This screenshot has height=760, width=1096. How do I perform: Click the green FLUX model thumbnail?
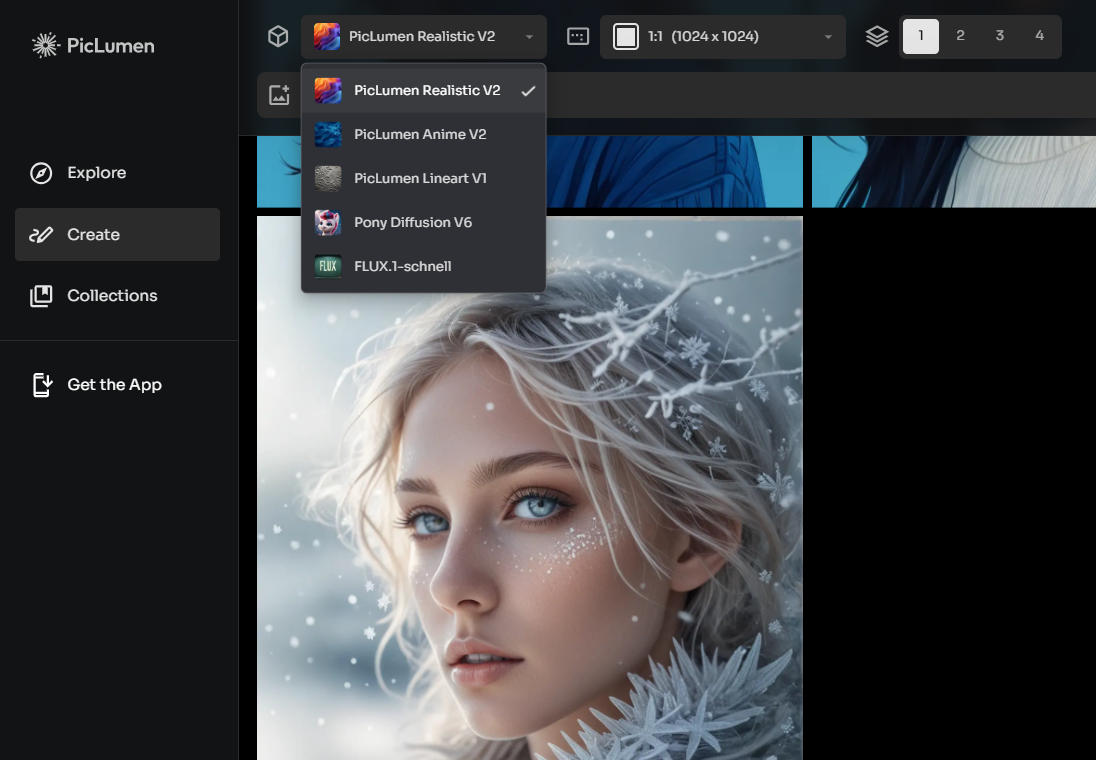tap(328, 266)
